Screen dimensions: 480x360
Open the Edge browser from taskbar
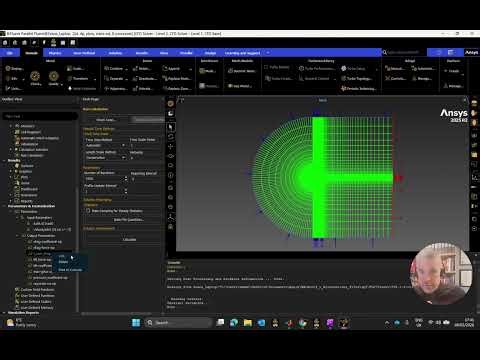point(234,323)
